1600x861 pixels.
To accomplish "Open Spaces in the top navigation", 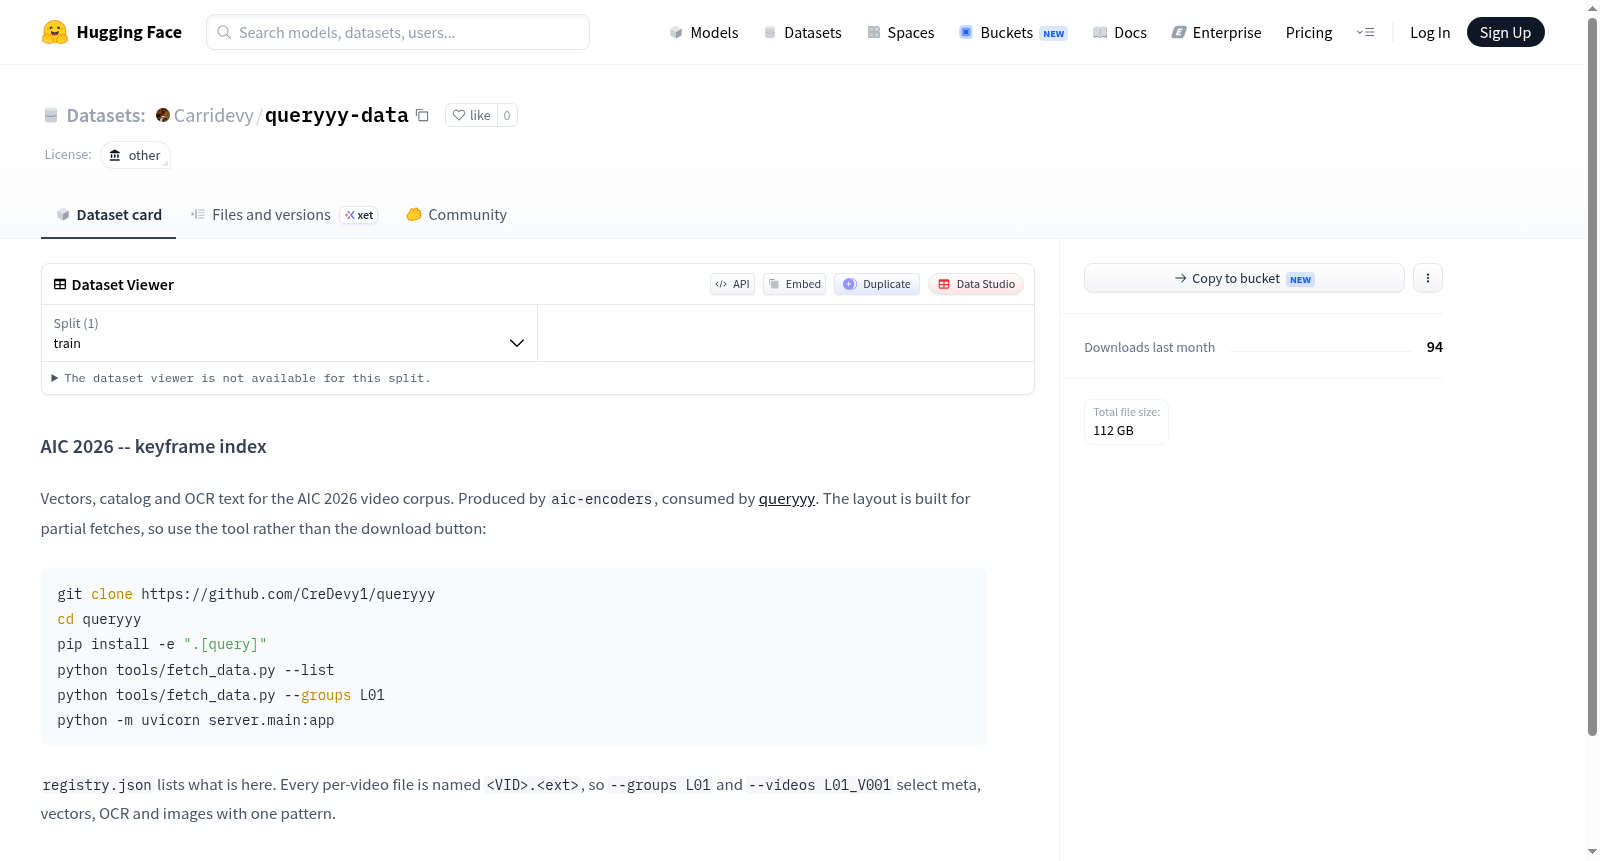I will pyautogui.click(x=900, y=32).
